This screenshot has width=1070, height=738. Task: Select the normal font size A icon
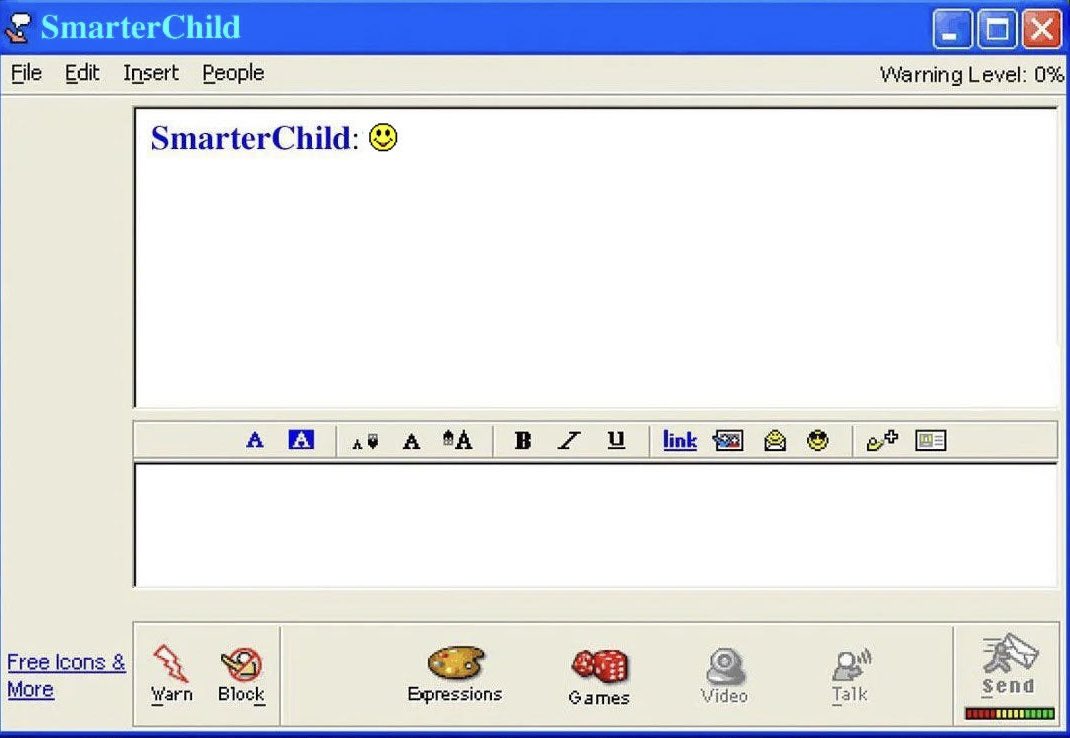pyautogui.click(x=411, y=442)
